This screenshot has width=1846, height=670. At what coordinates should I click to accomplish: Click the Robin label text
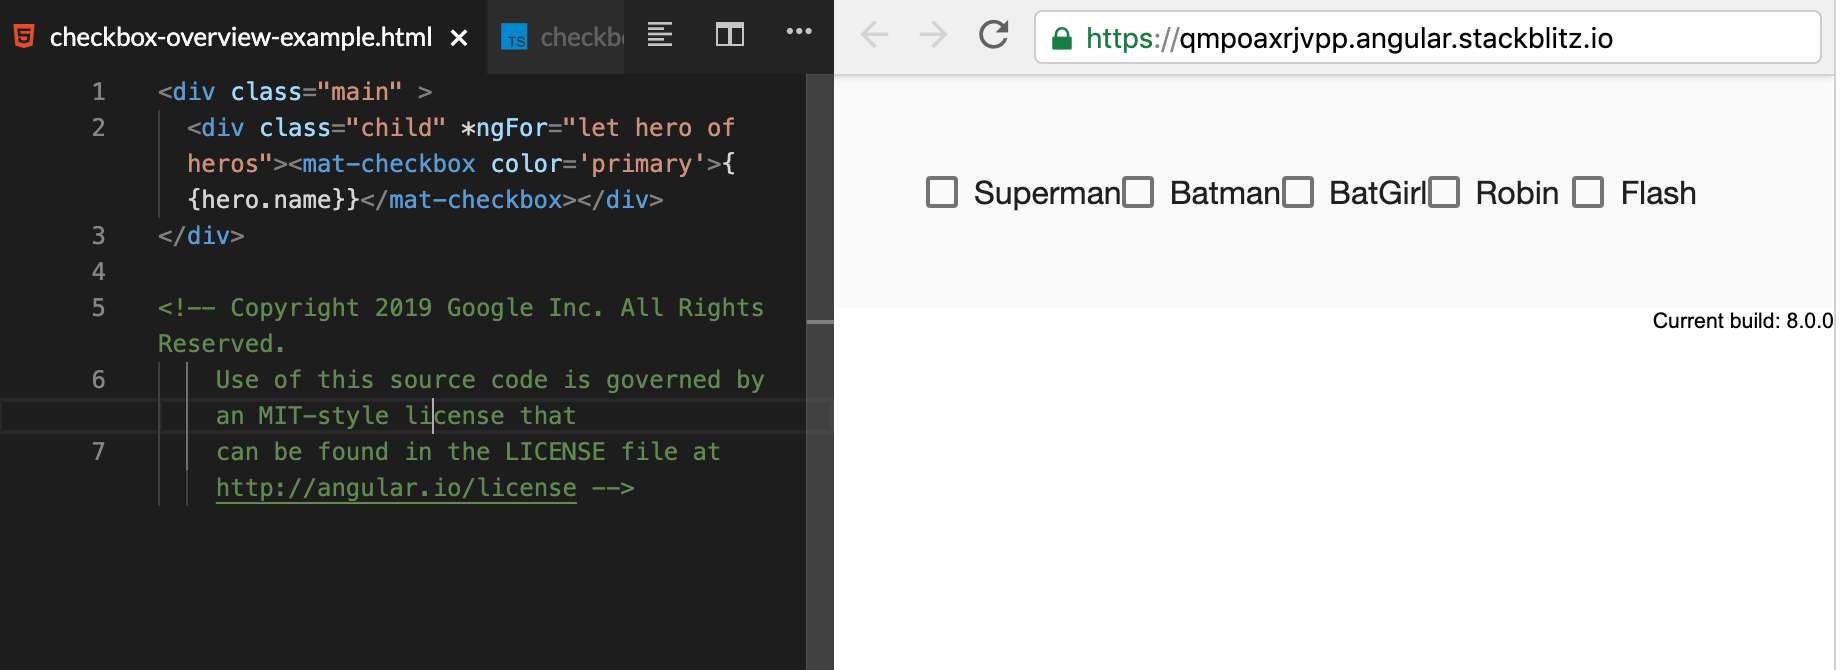[x=1517, y=193]
